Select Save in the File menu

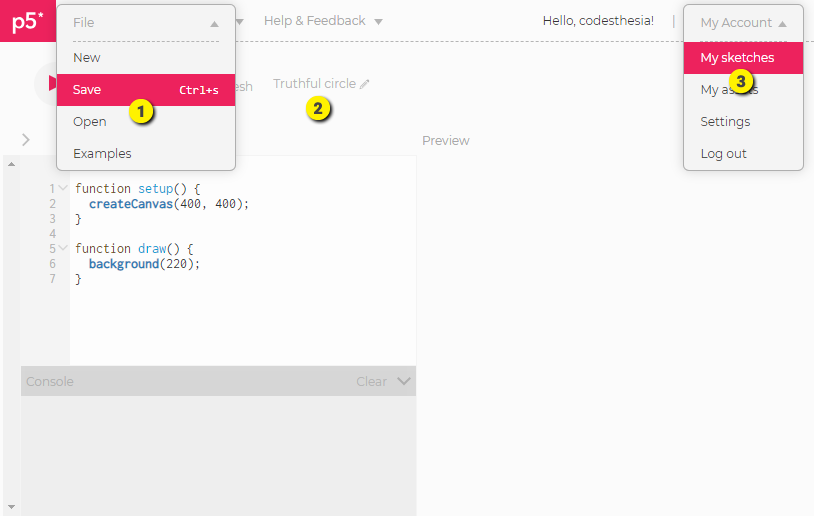[x=87, y=90]
